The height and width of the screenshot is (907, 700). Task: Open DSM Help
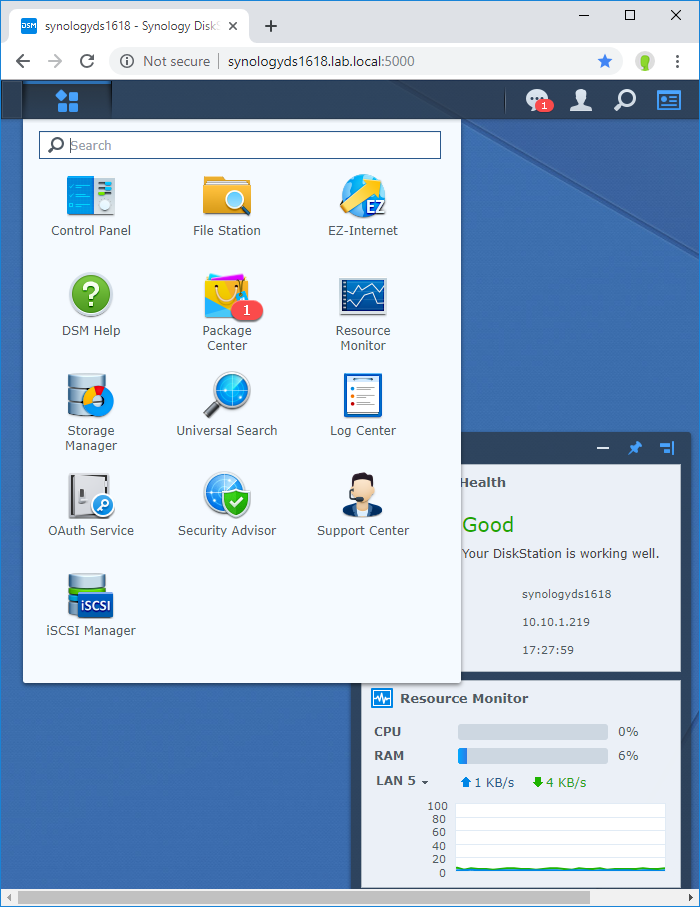[91, 305]
